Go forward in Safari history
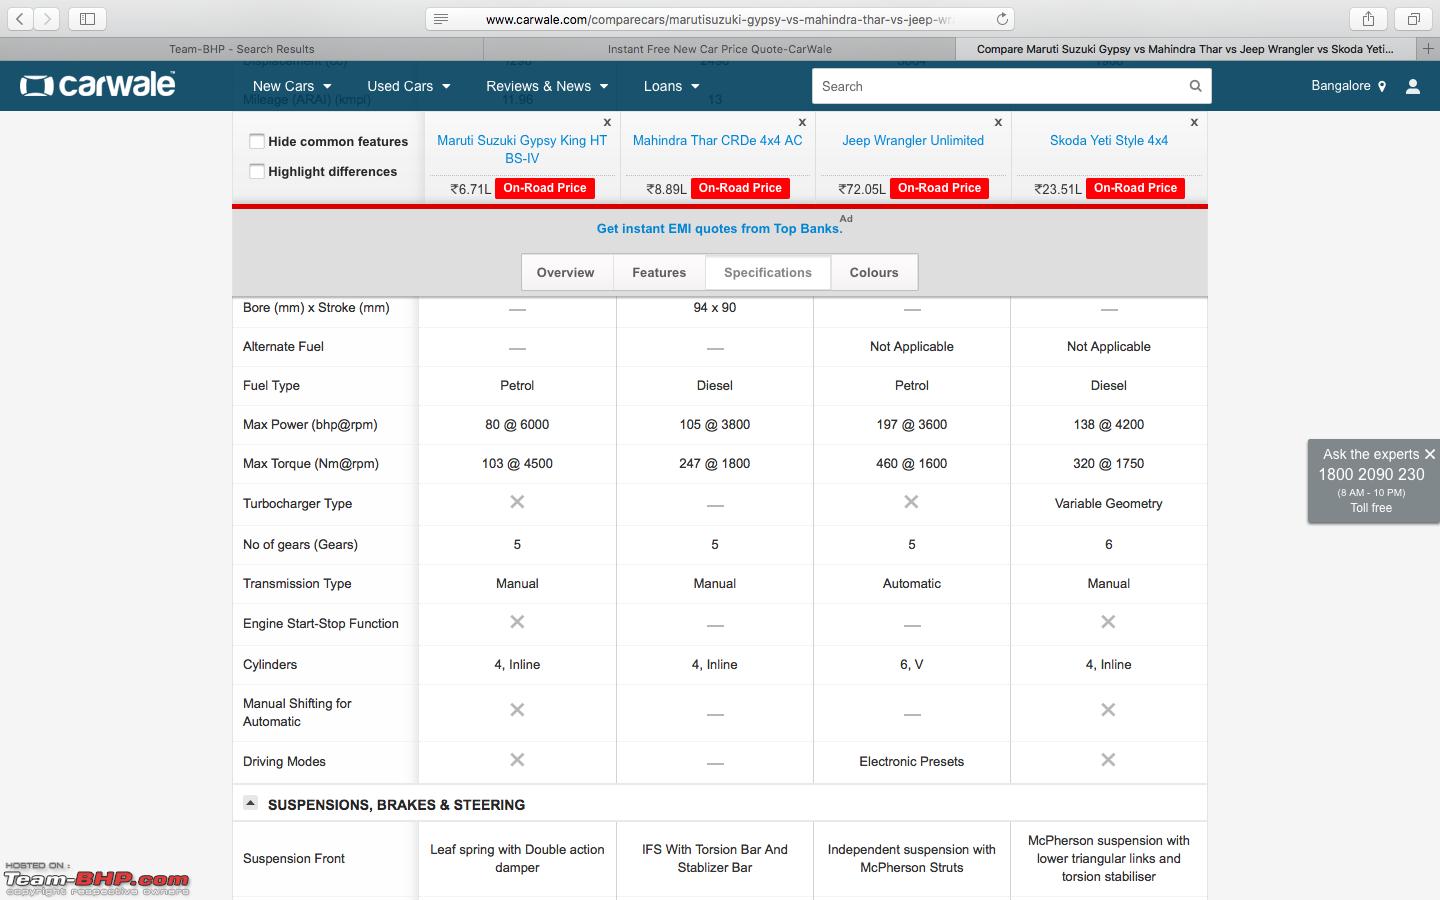 coord(47,18)
